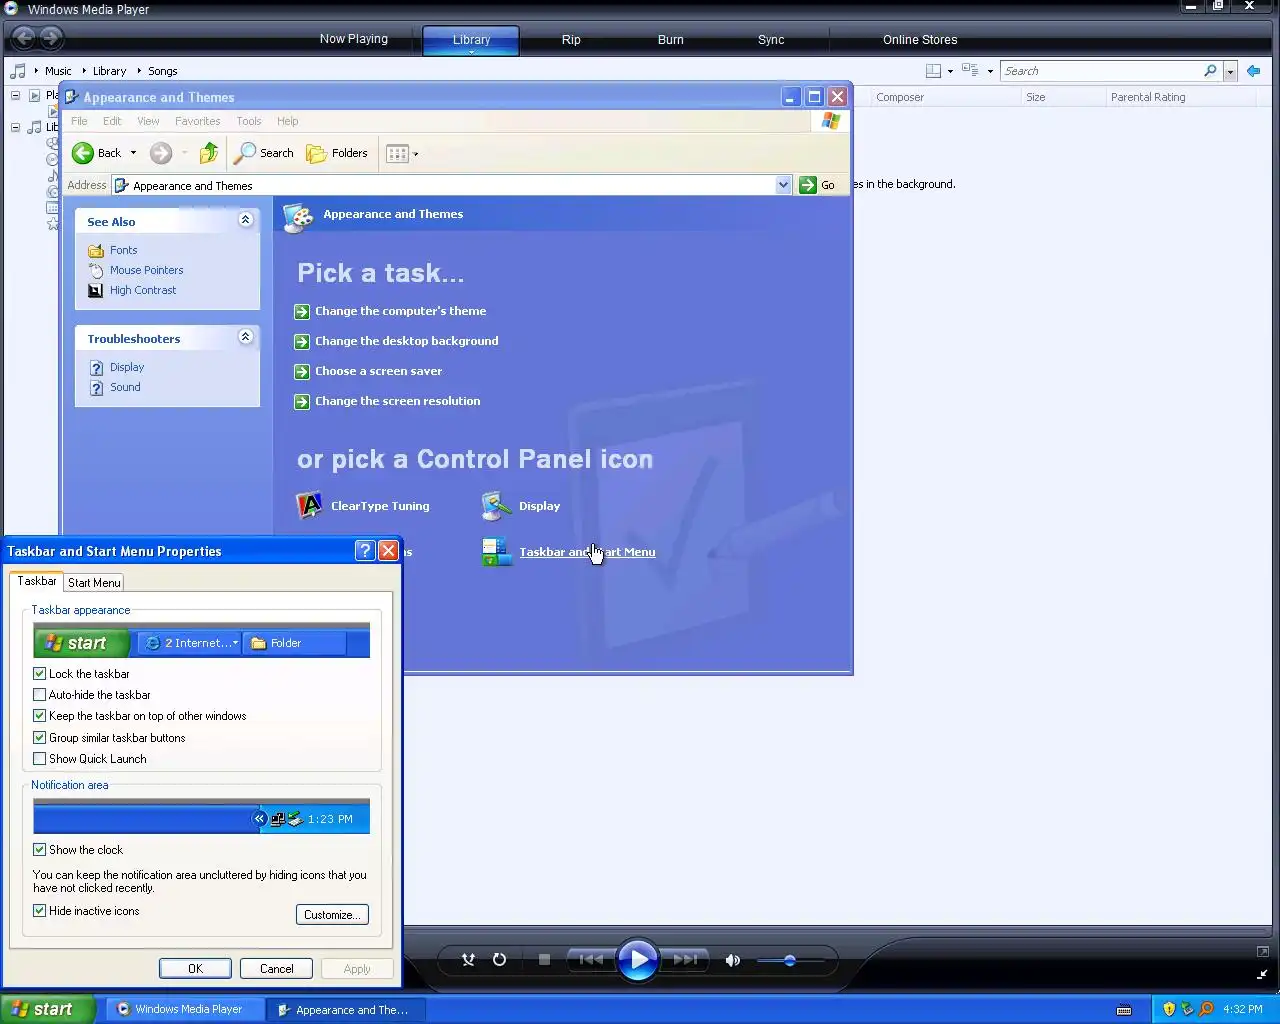Open the Burn tab in Media Player

coord(670,40)
